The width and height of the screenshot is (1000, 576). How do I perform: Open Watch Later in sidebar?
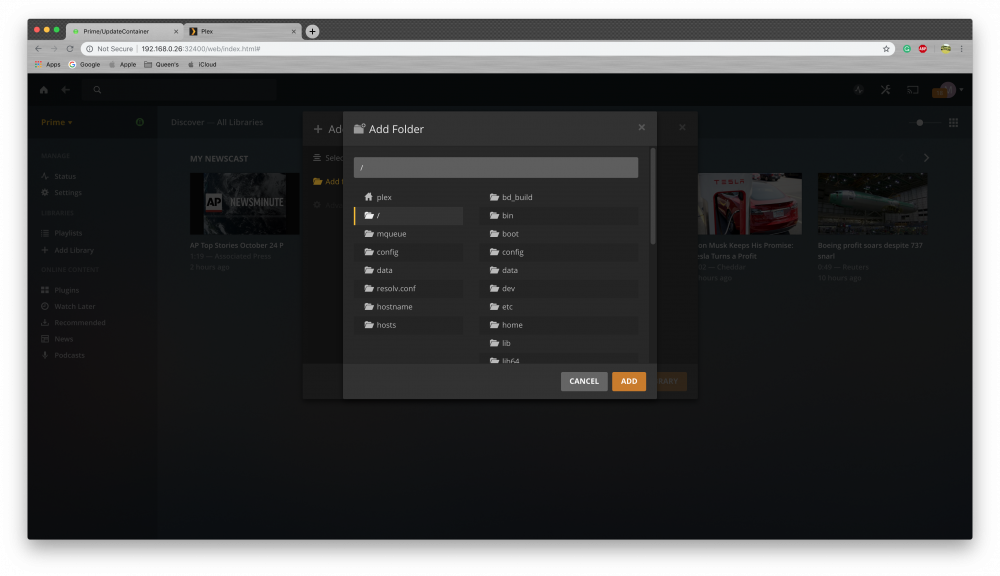pyautogui.click(x=74, y=307)
